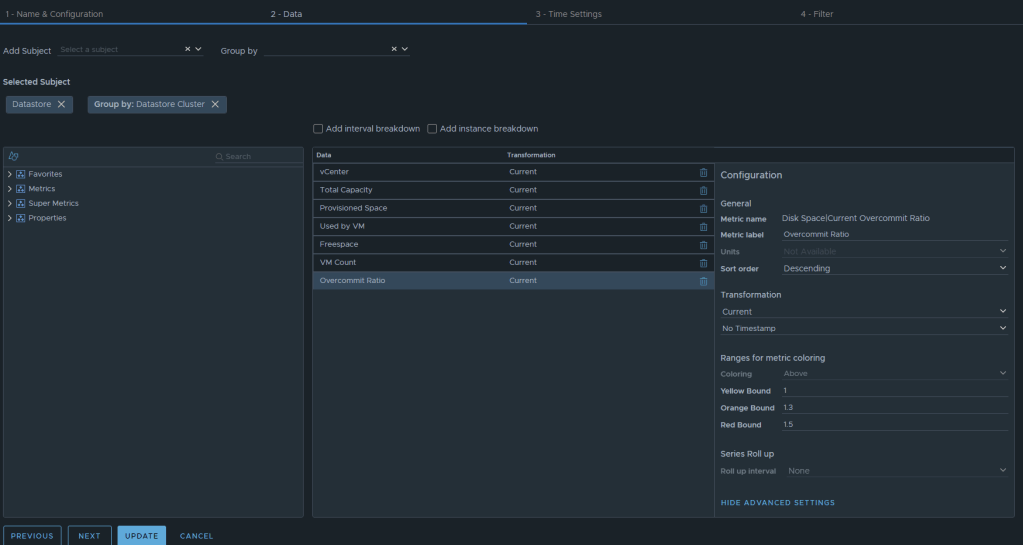Screen dimensions: 1023x545
Task: Click Hide Advanced Settings link
Action: [777, 503]
